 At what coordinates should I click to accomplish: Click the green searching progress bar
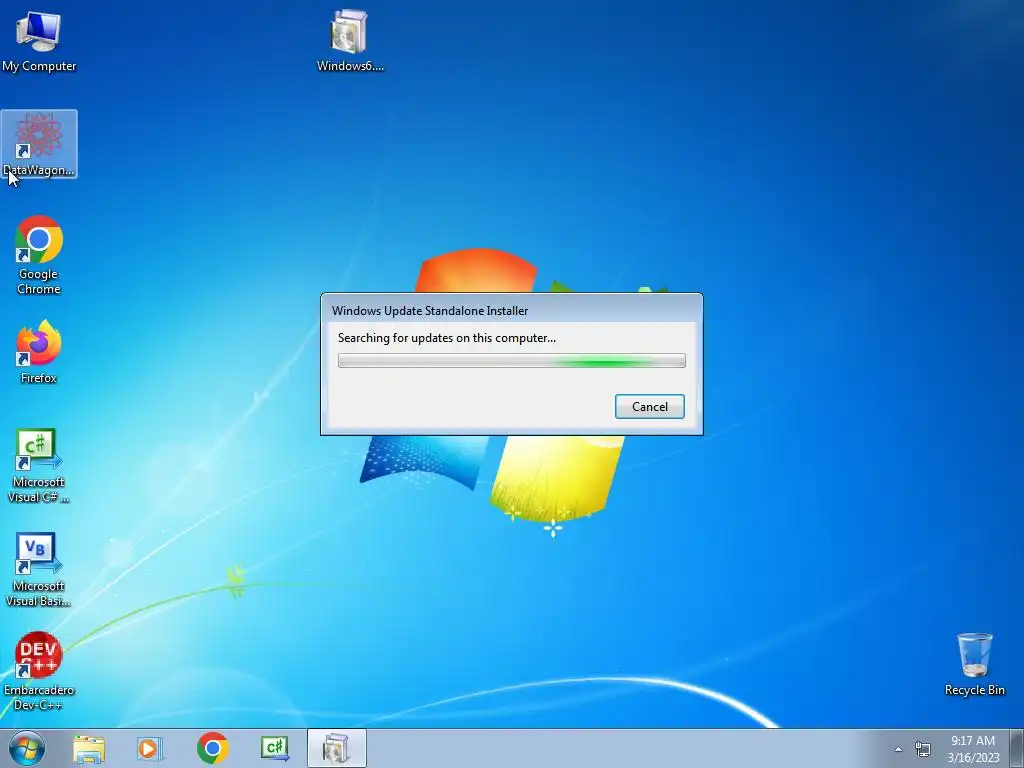tap(511, 360)
